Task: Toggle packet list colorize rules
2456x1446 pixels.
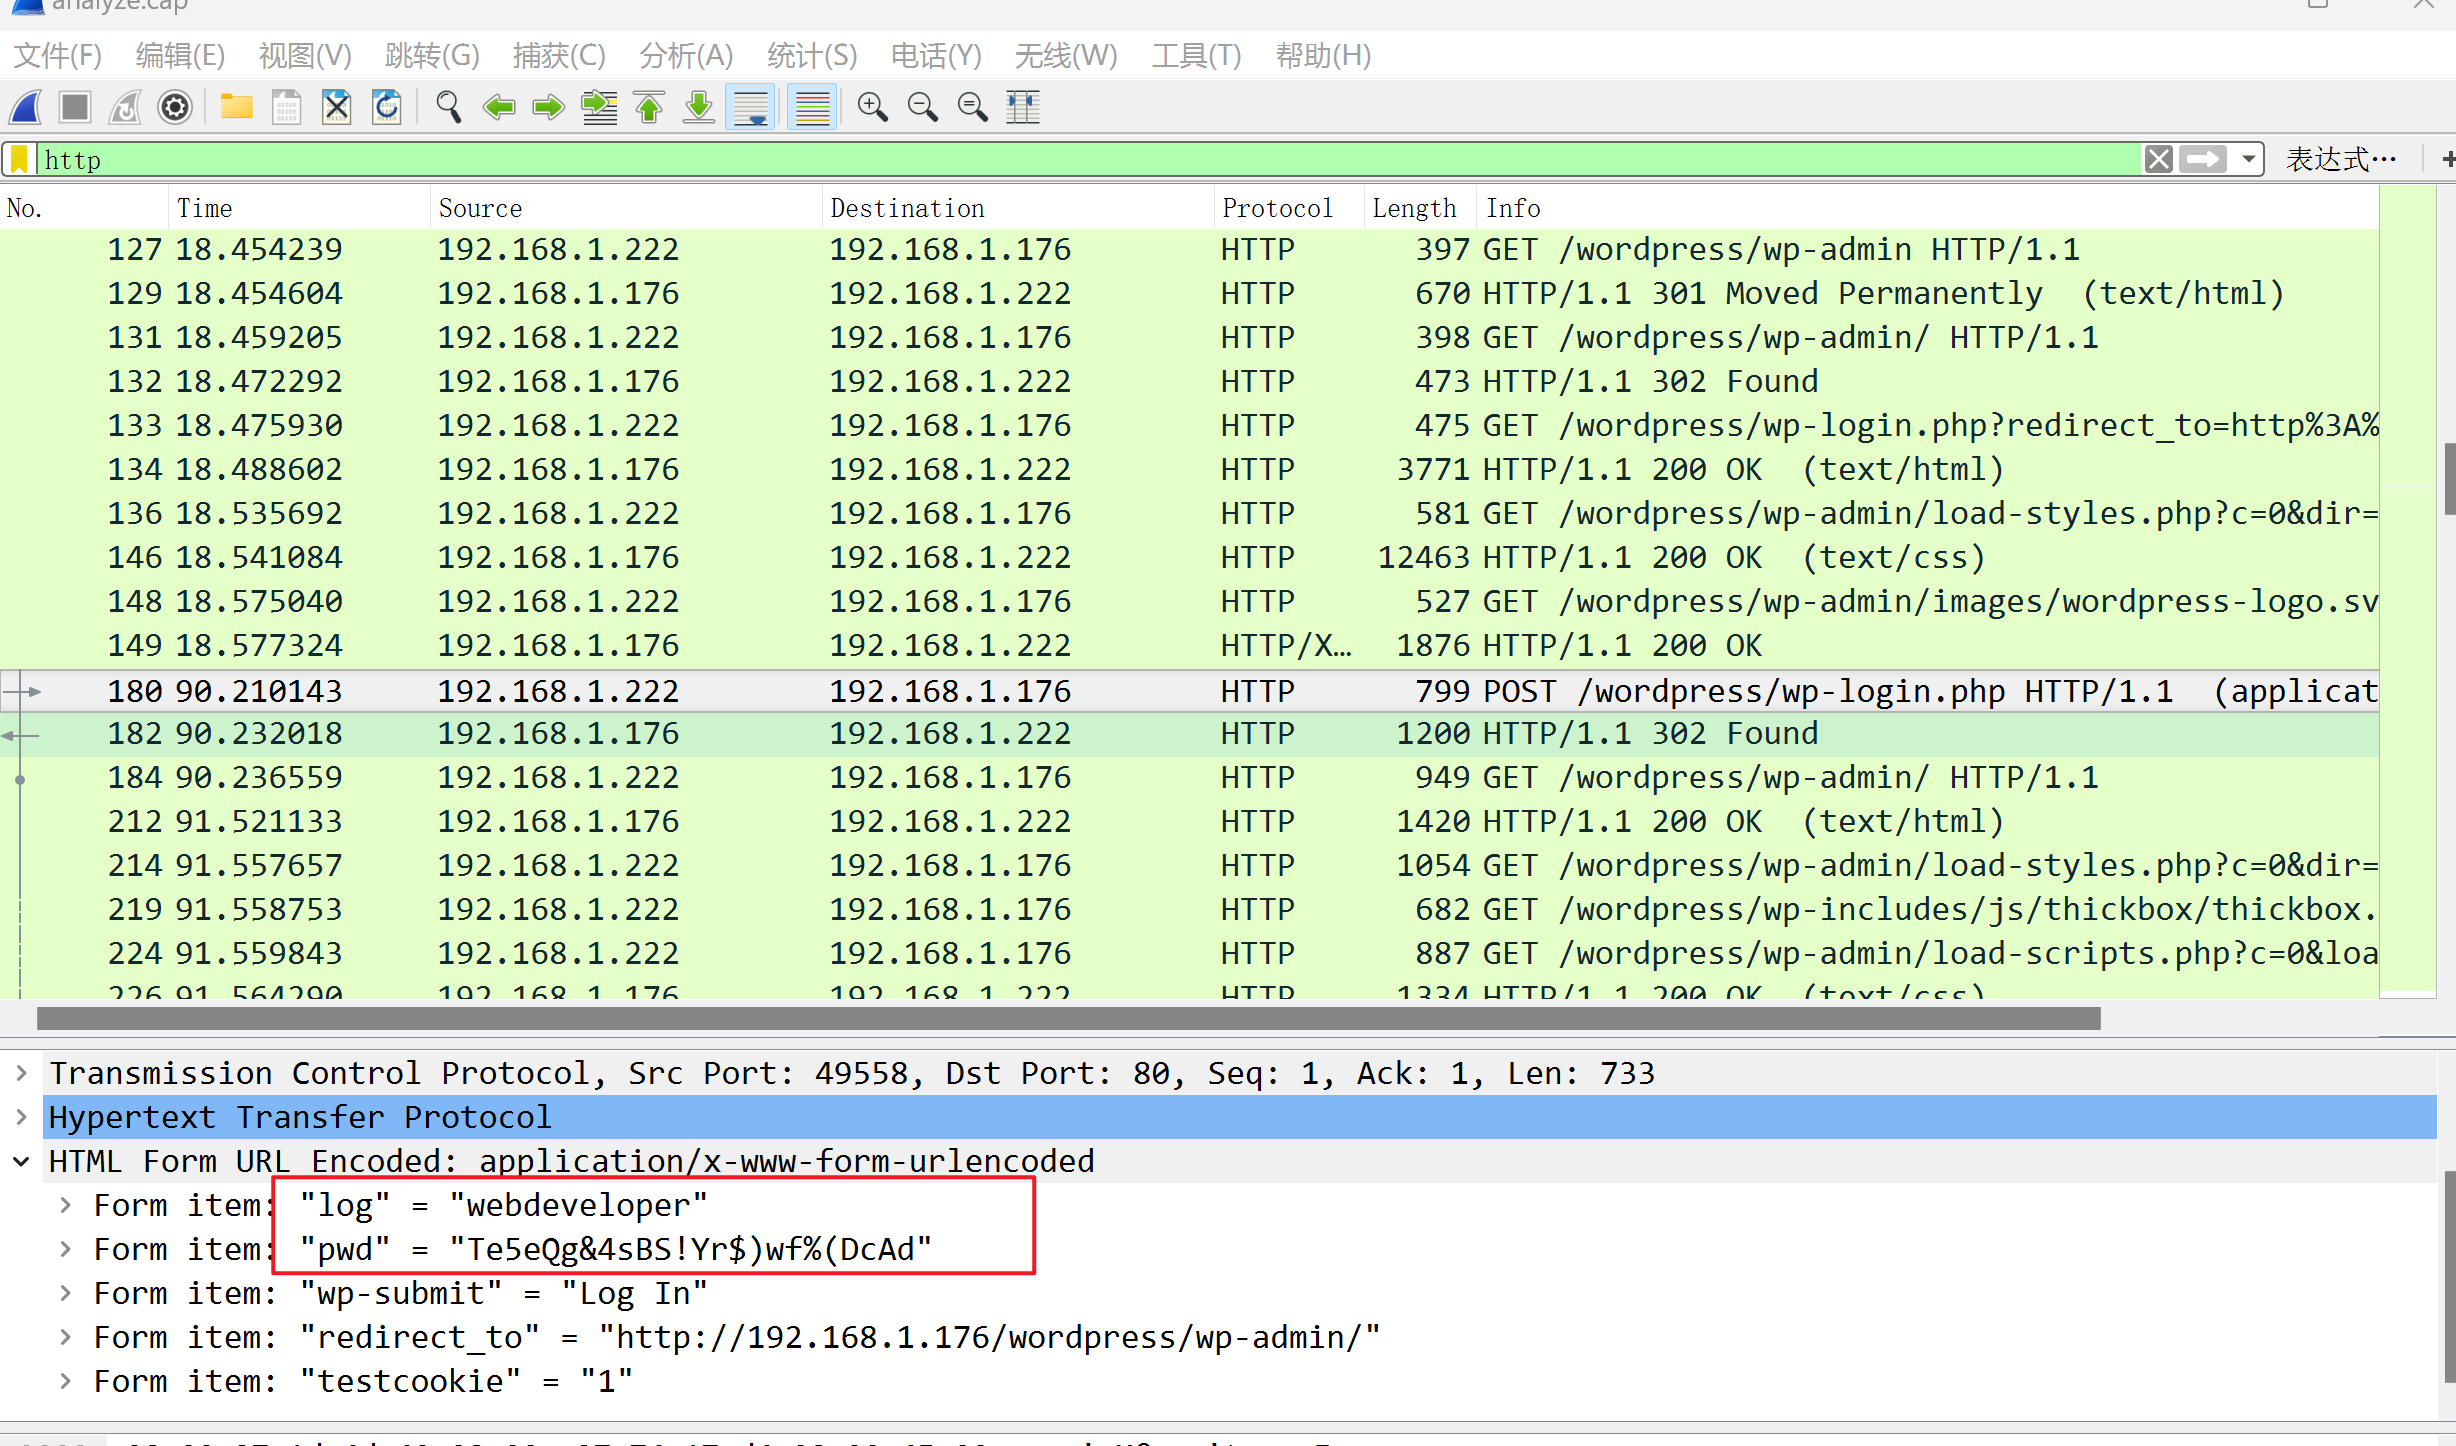Action: [x=812, y=107]
